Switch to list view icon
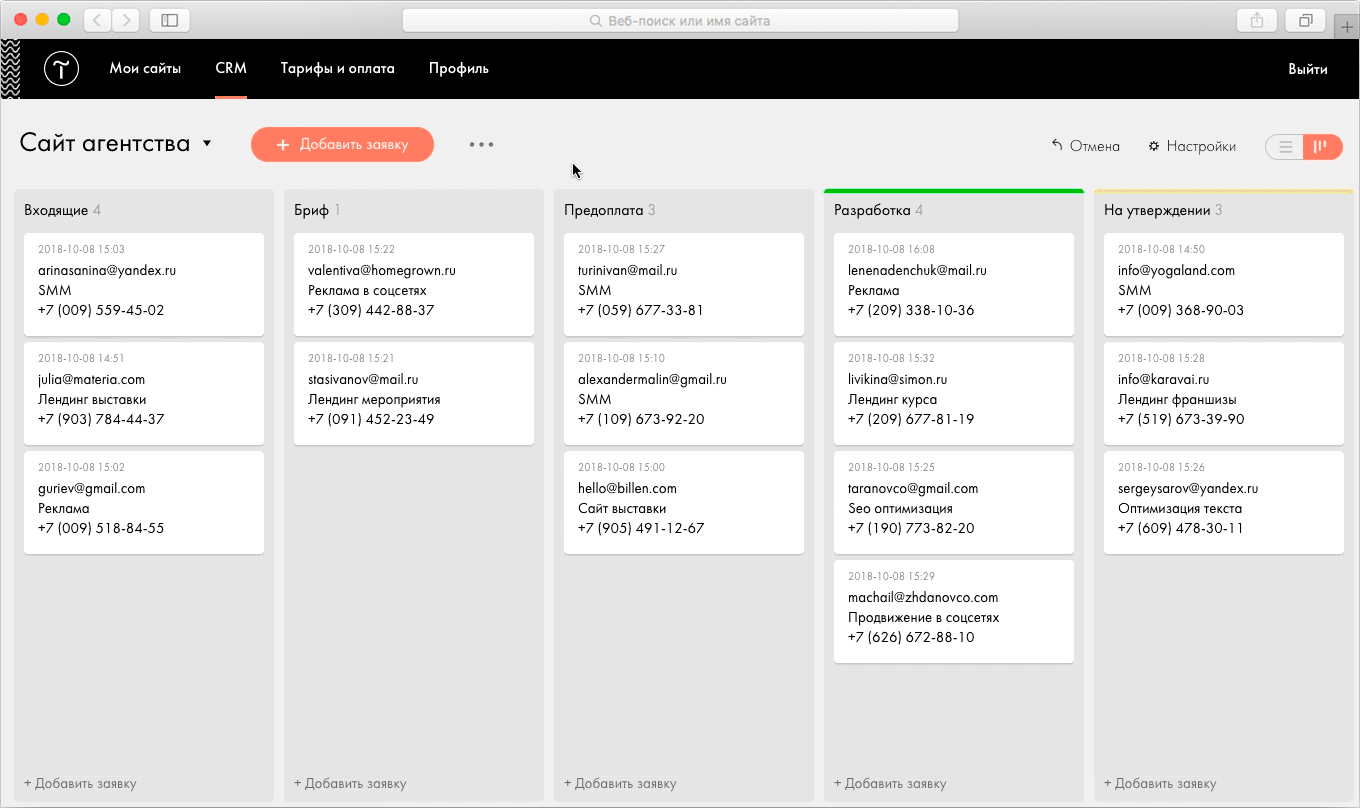The width and height of the screenshot is (1360, 808). click(x=1286, y=146)
